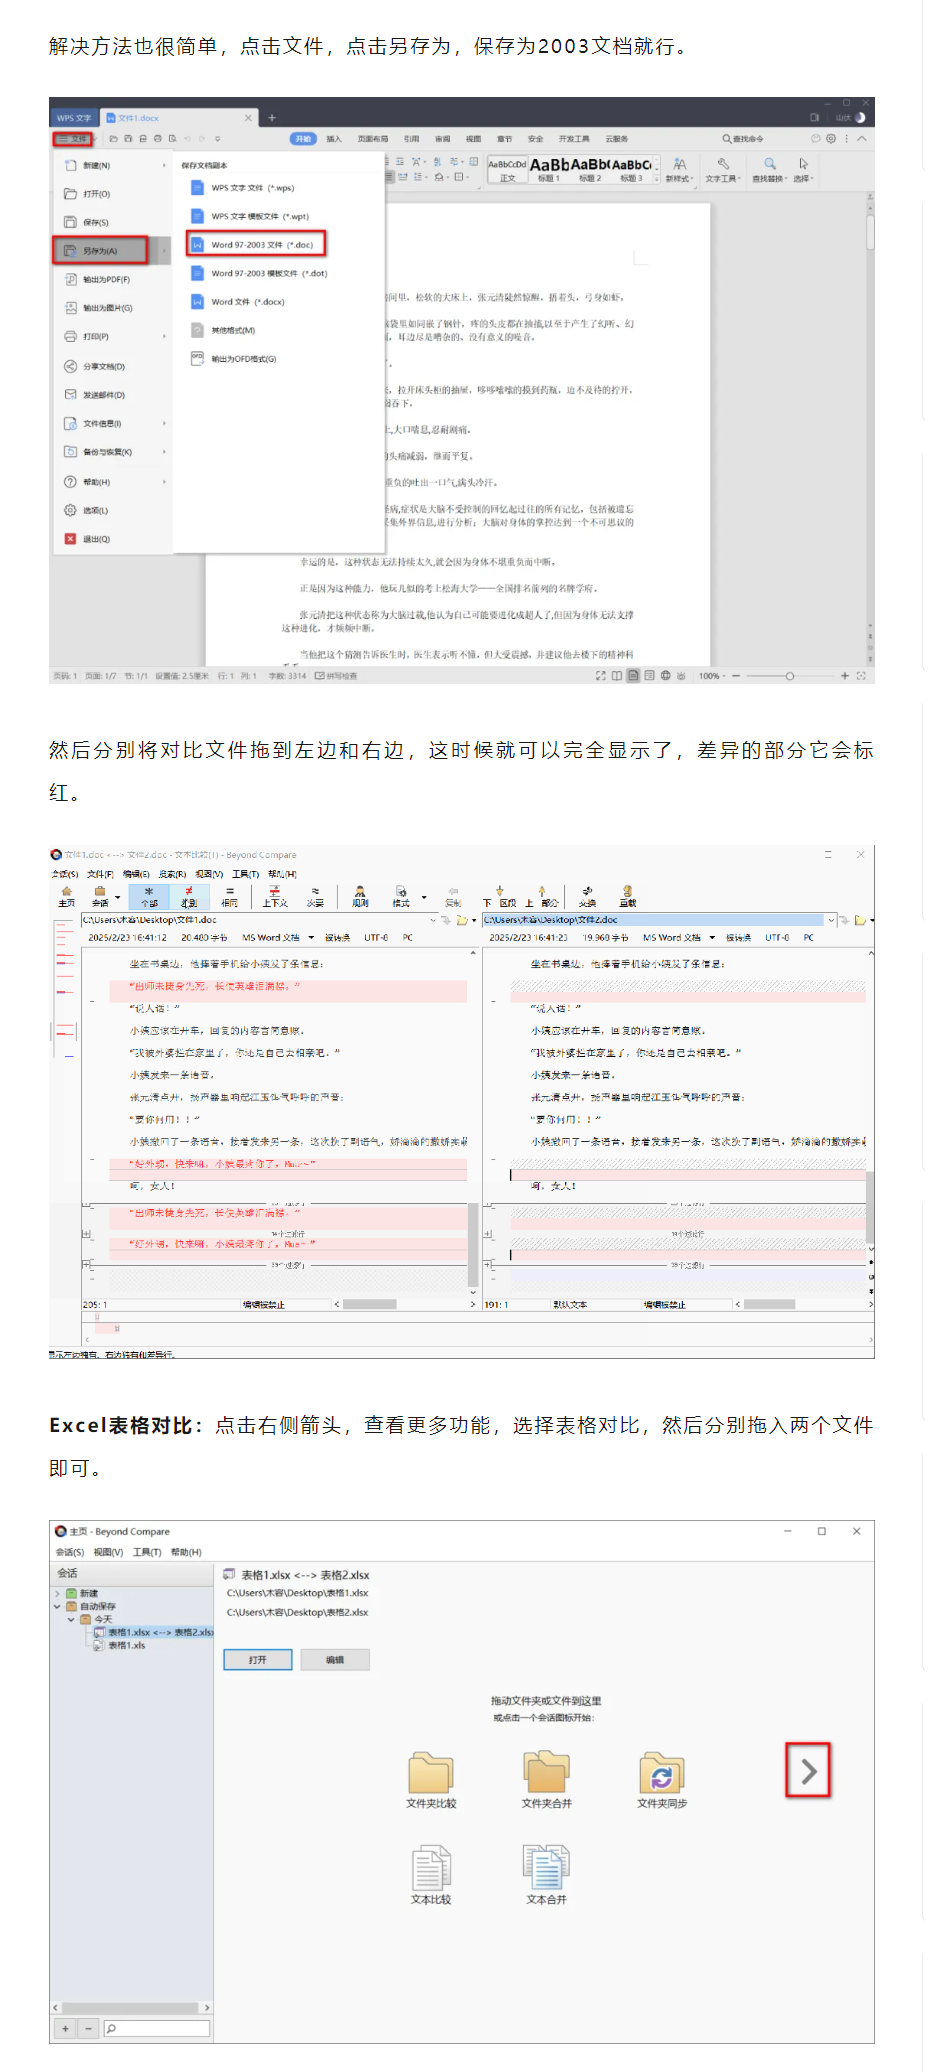Select WPS 文字 文件 (*.wps) format
Screen dimensions: 936x2072
(244, 188)
